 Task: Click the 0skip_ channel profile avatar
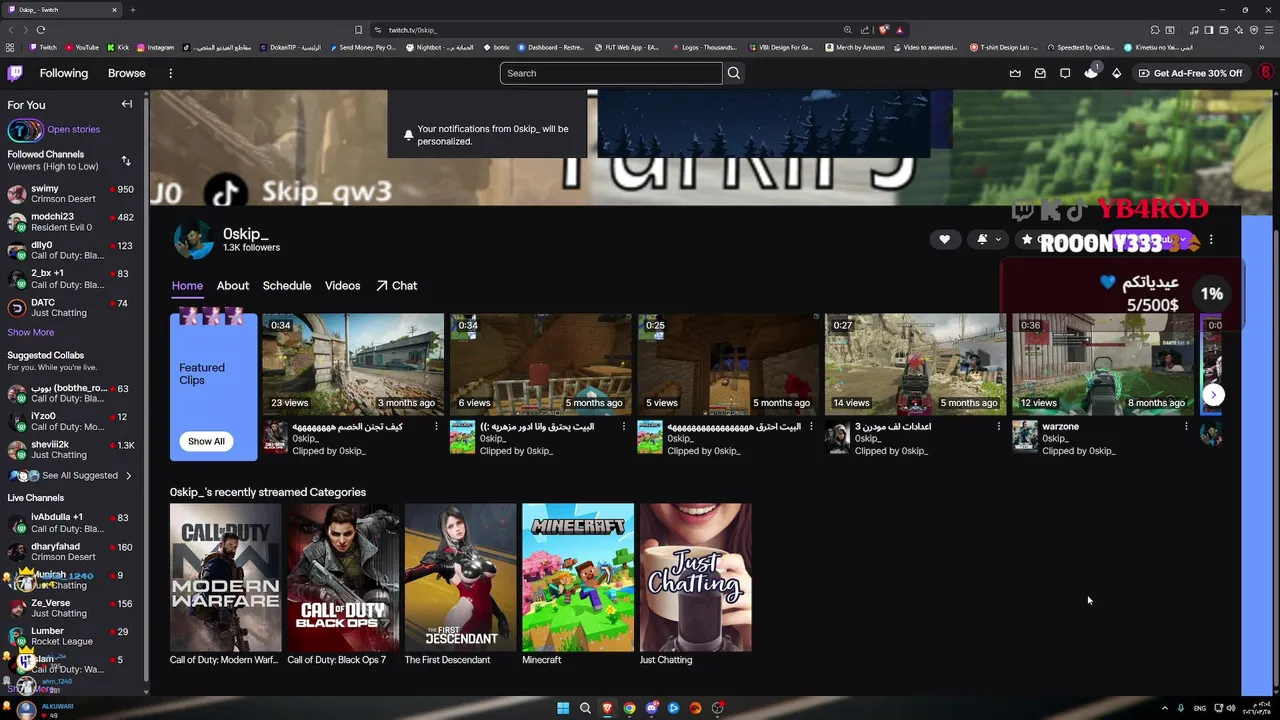(194, 240)
